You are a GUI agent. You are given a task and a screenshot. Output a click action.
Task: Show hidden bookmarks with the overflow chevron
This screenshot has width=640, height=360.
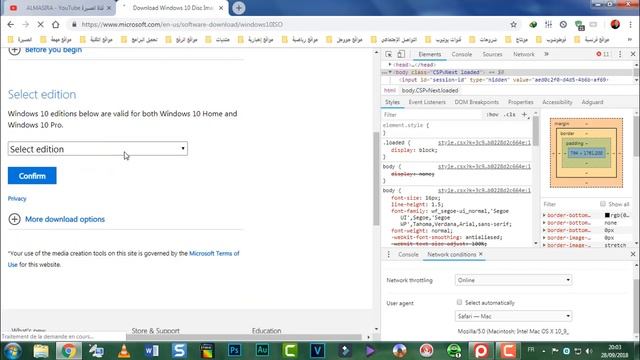pyautogui.click(x=630, y=40)
